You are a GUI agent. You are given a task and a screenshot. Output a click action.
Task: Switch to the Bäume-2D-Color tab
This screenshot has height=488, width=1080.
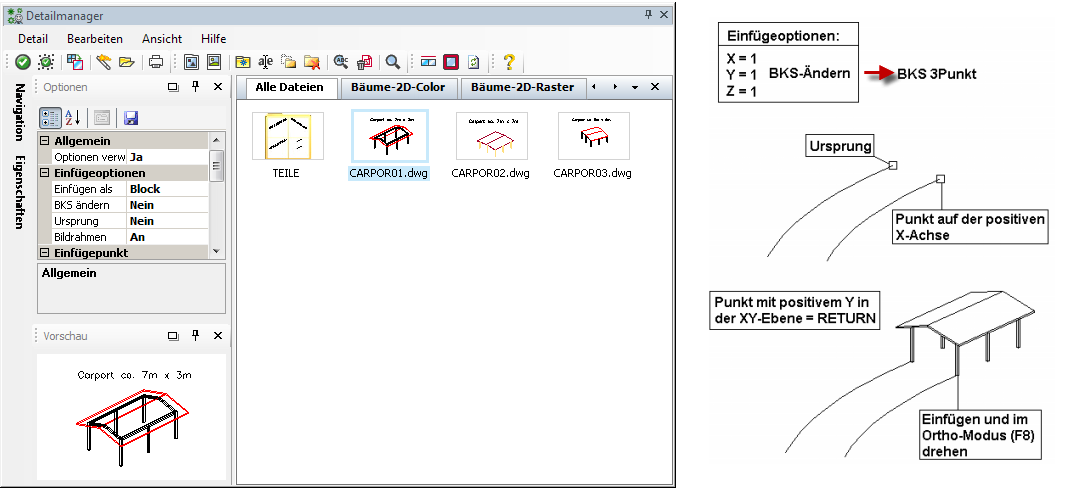(x=397, y=88)
